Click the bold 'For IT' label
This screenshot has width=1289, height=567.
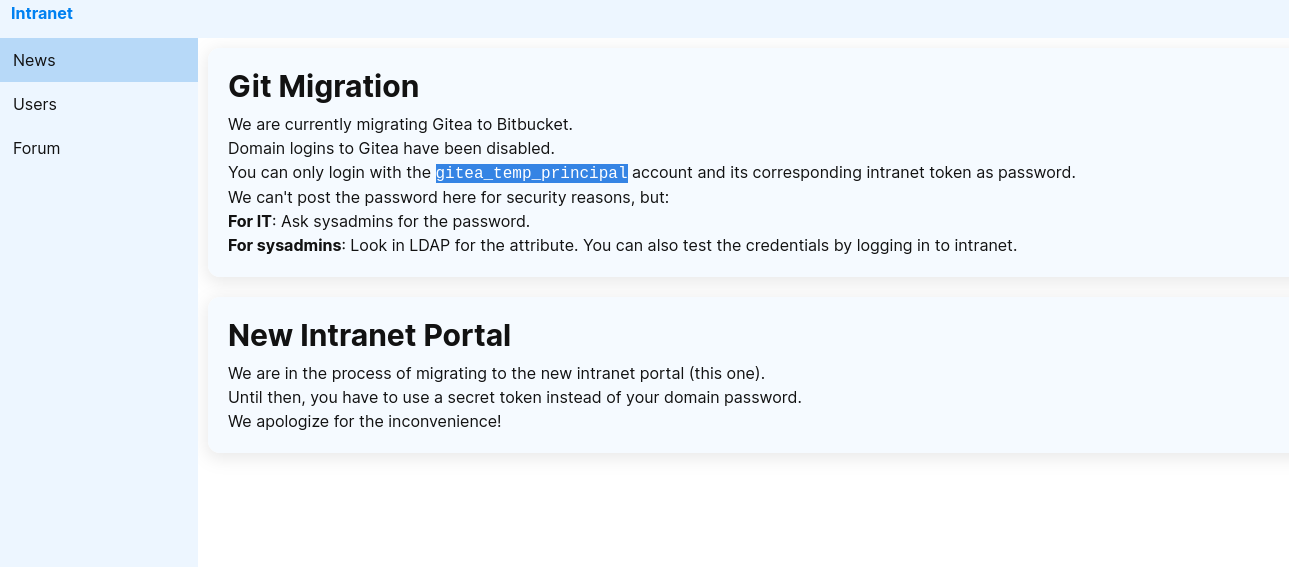249,221
